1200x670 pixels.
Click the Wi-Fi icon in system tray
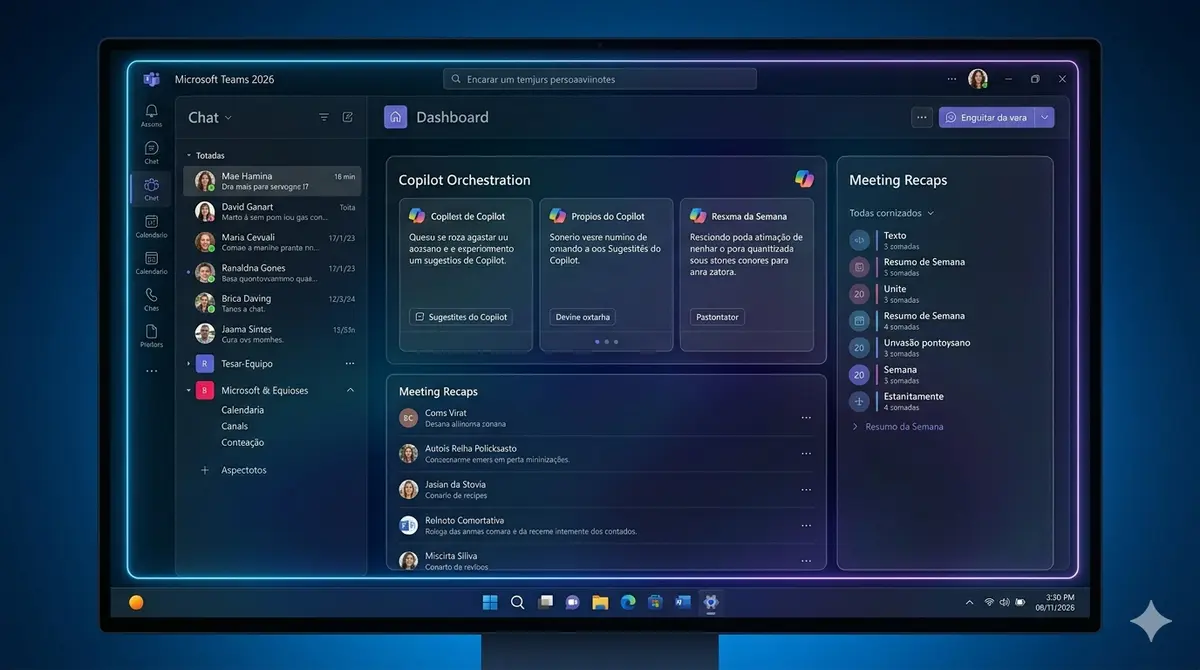(989, 603)
